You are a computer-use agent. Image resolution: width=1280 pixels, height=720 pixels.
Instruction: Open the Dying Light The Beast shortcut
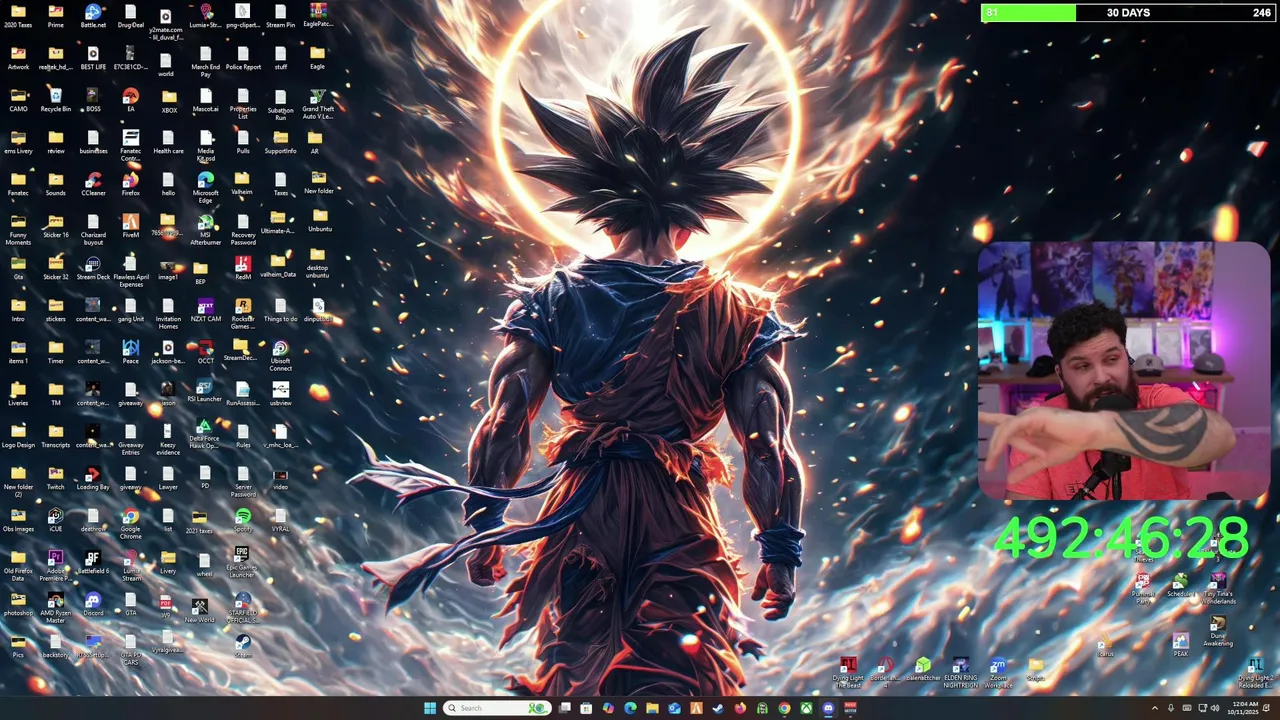(848, 673)
